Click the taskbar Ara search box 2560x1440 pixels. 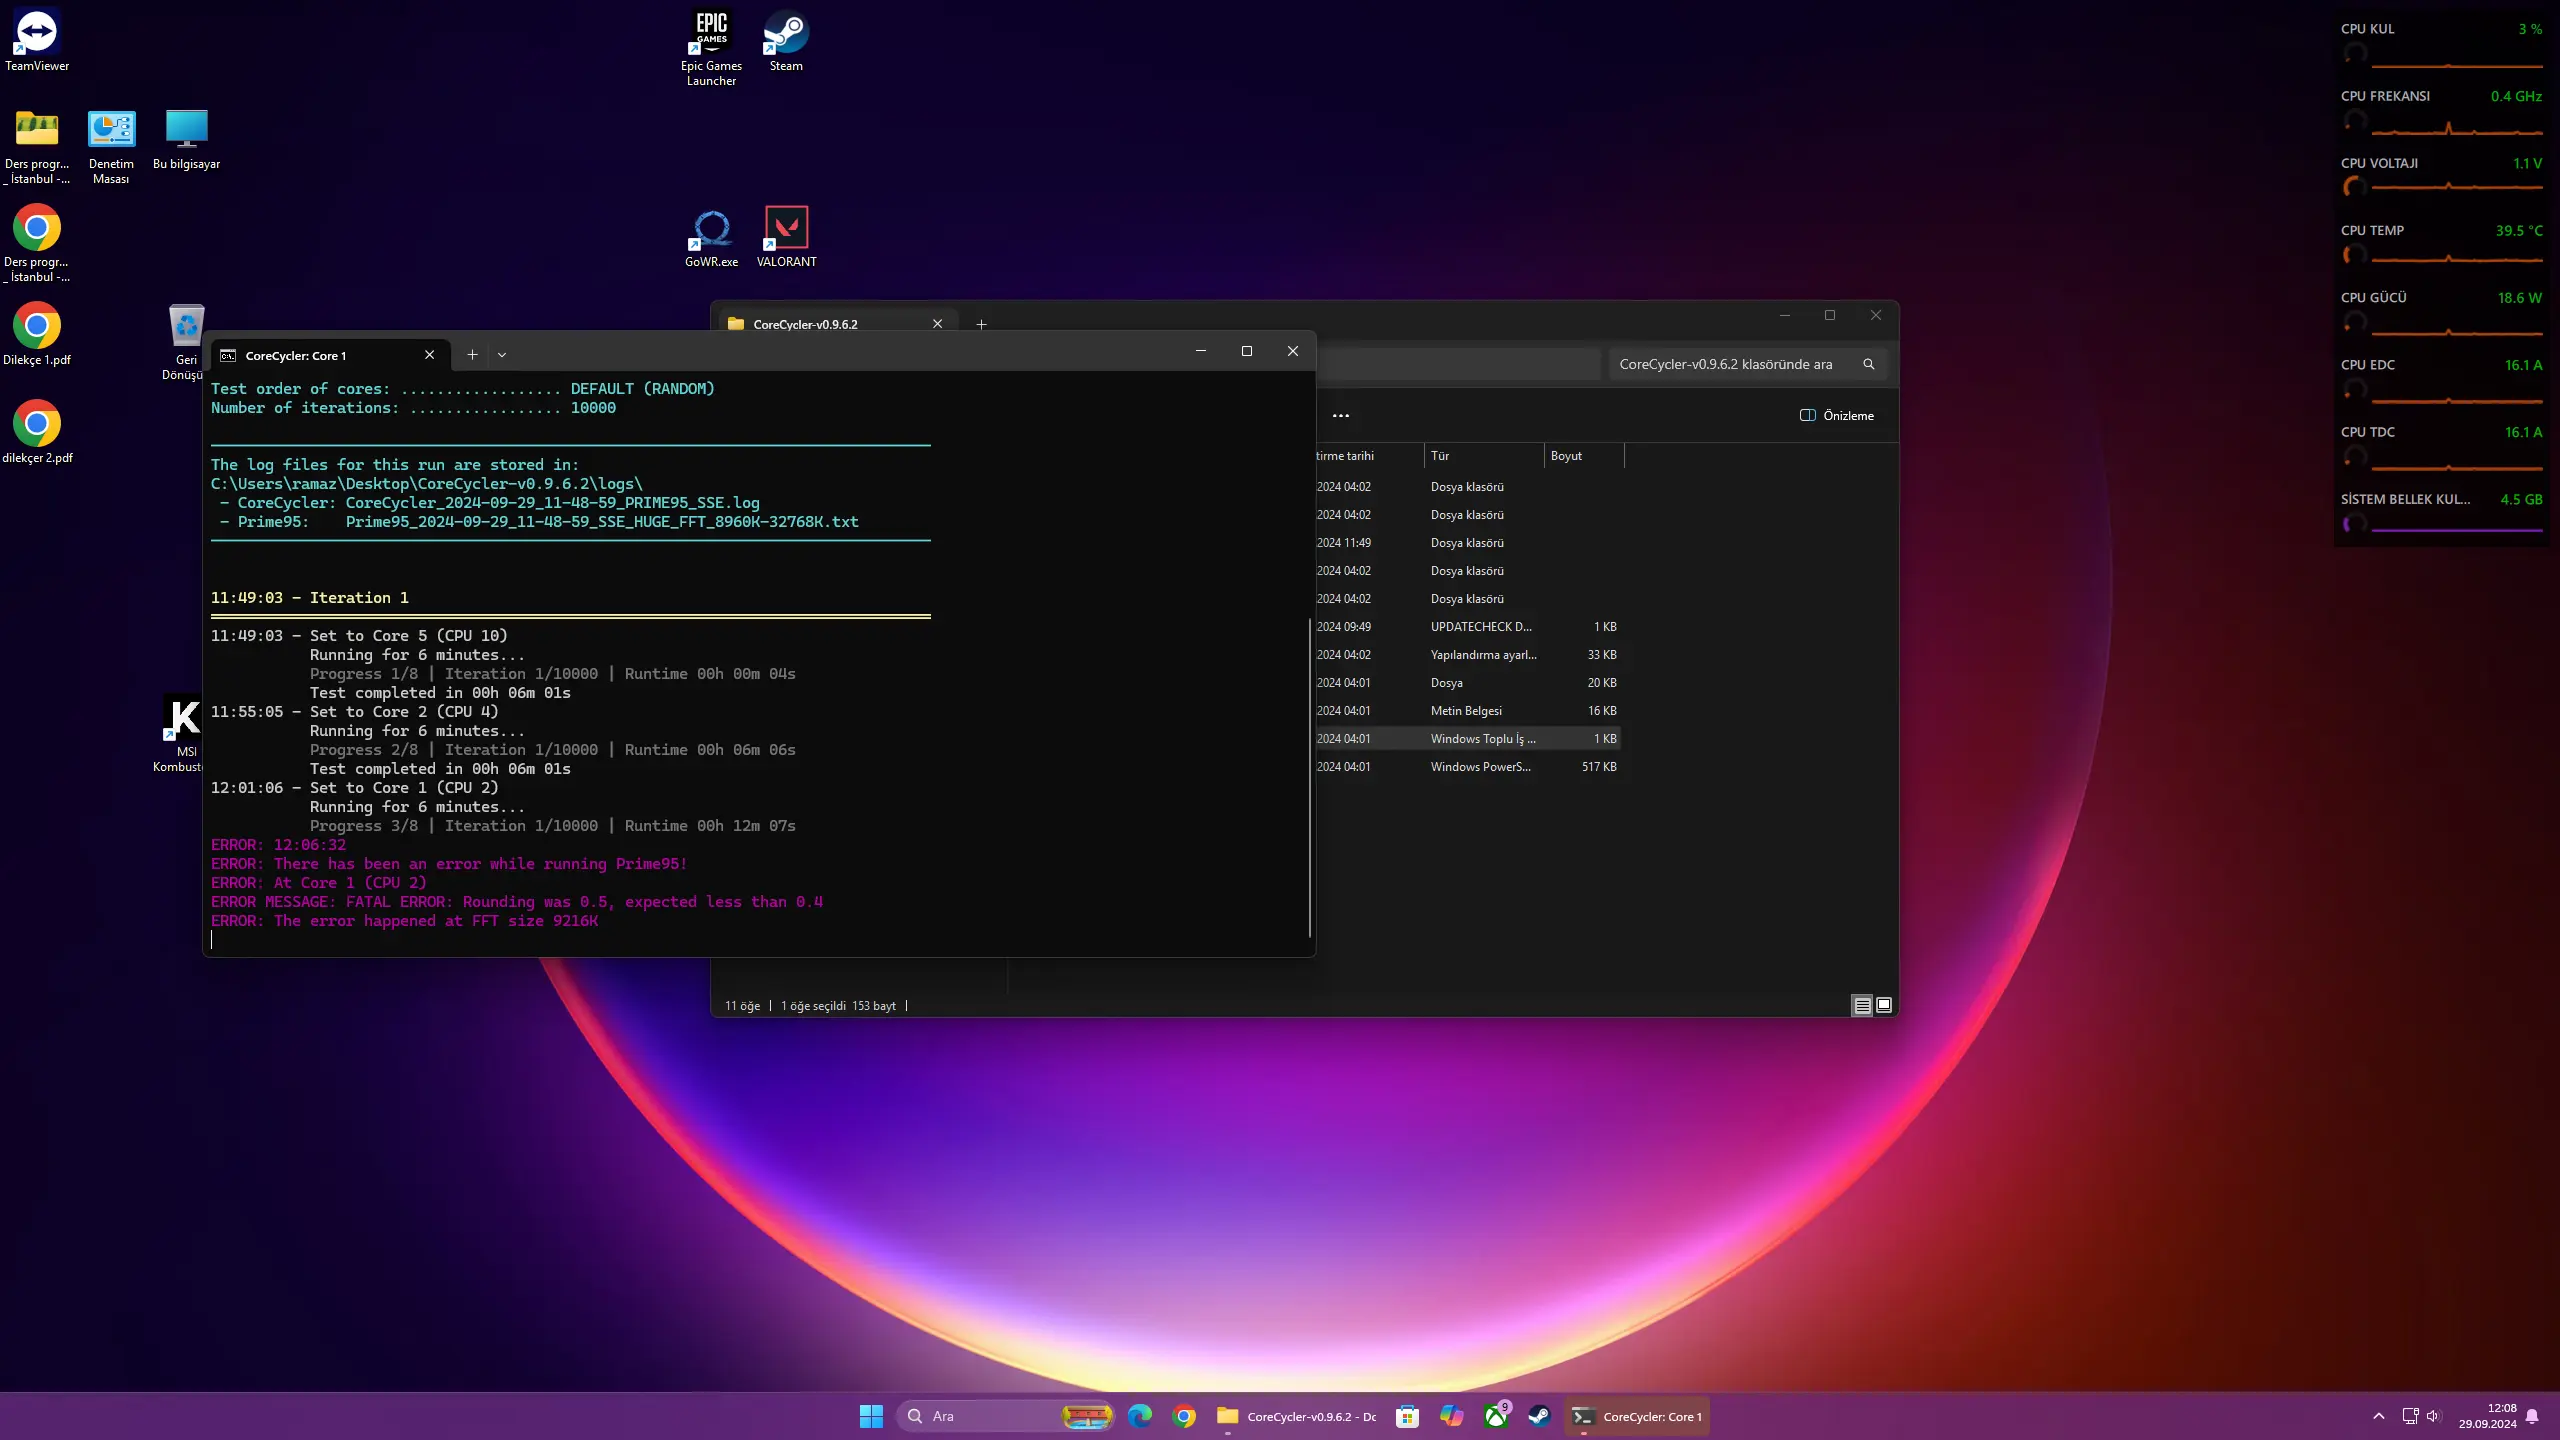point(1006,1416)
